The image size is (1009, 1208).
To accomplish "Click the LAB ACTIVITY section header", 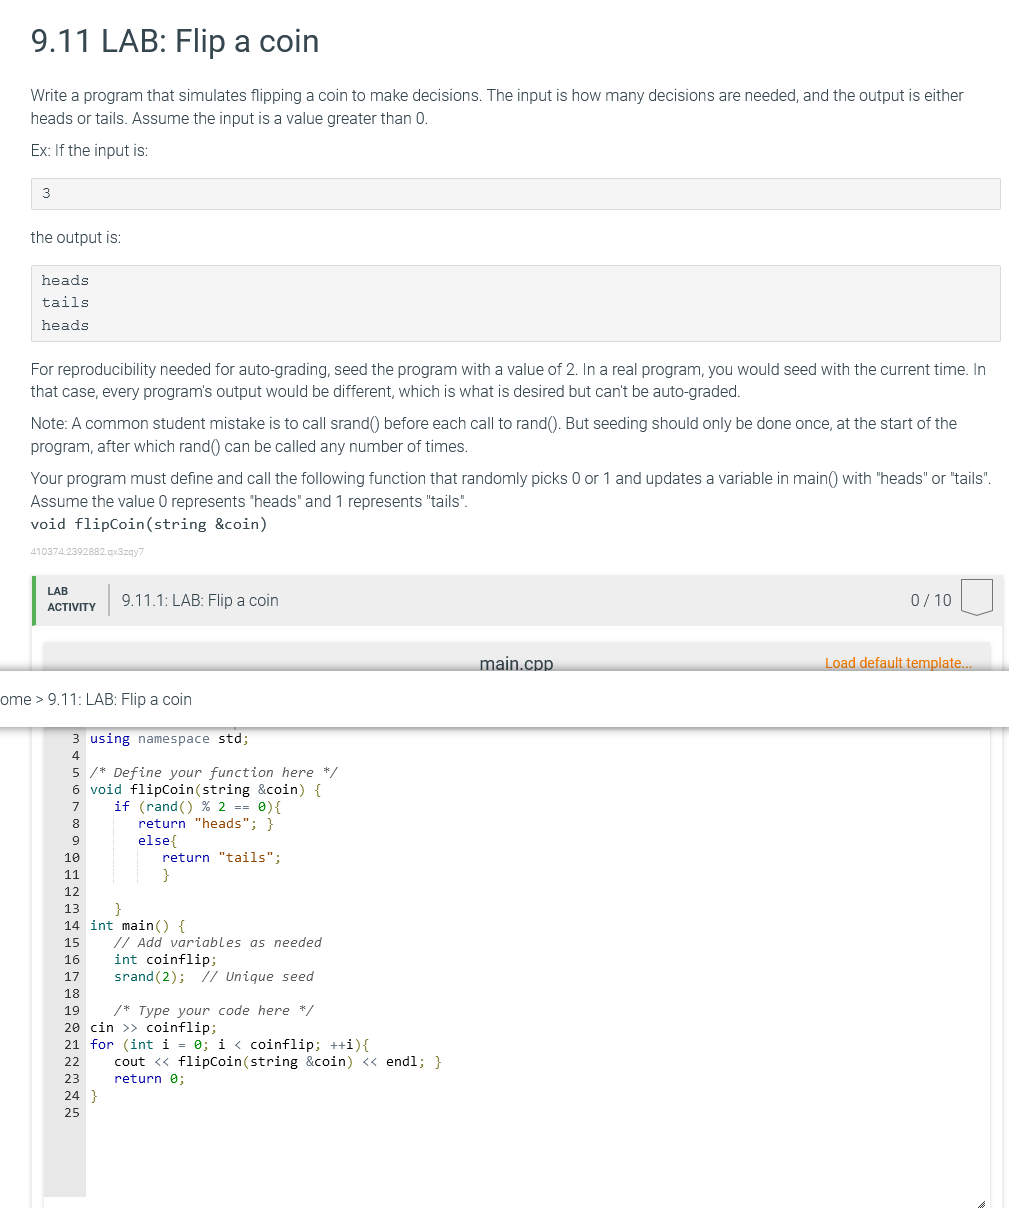I will click(x=71, y=599).
